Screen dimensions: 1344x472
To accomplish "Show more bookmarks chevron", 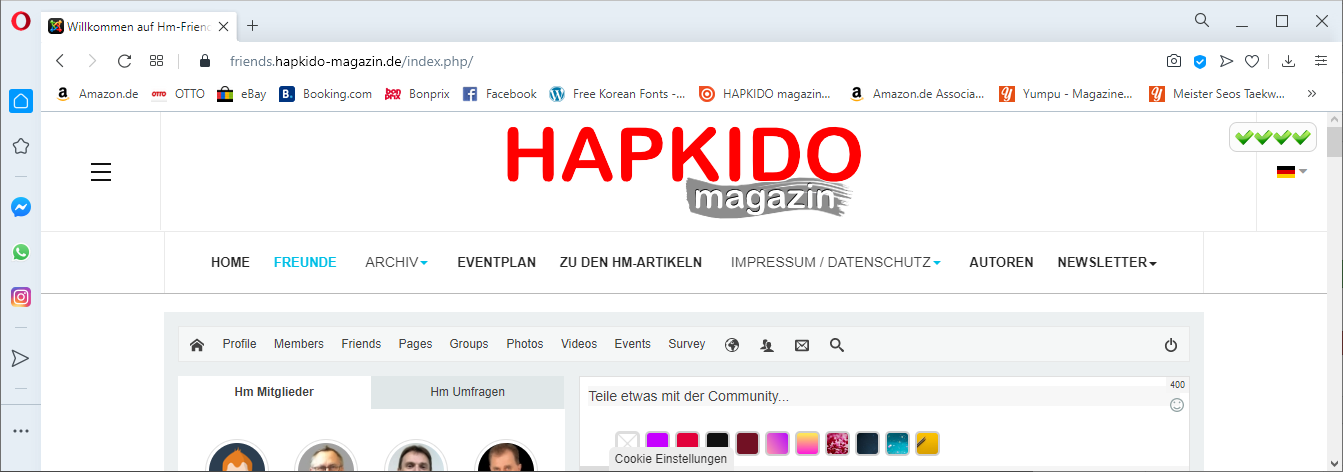I will point(1311,94).
